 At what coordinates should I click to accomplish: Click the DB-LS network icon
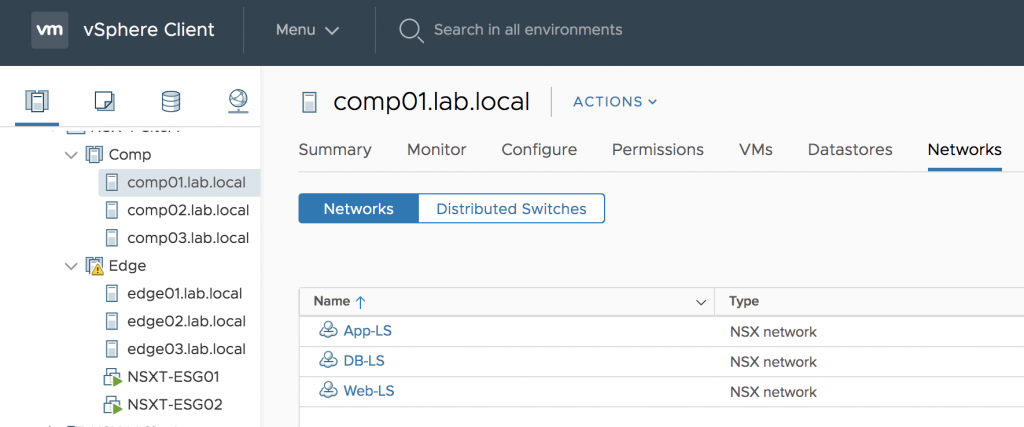[x=327, y=361]
